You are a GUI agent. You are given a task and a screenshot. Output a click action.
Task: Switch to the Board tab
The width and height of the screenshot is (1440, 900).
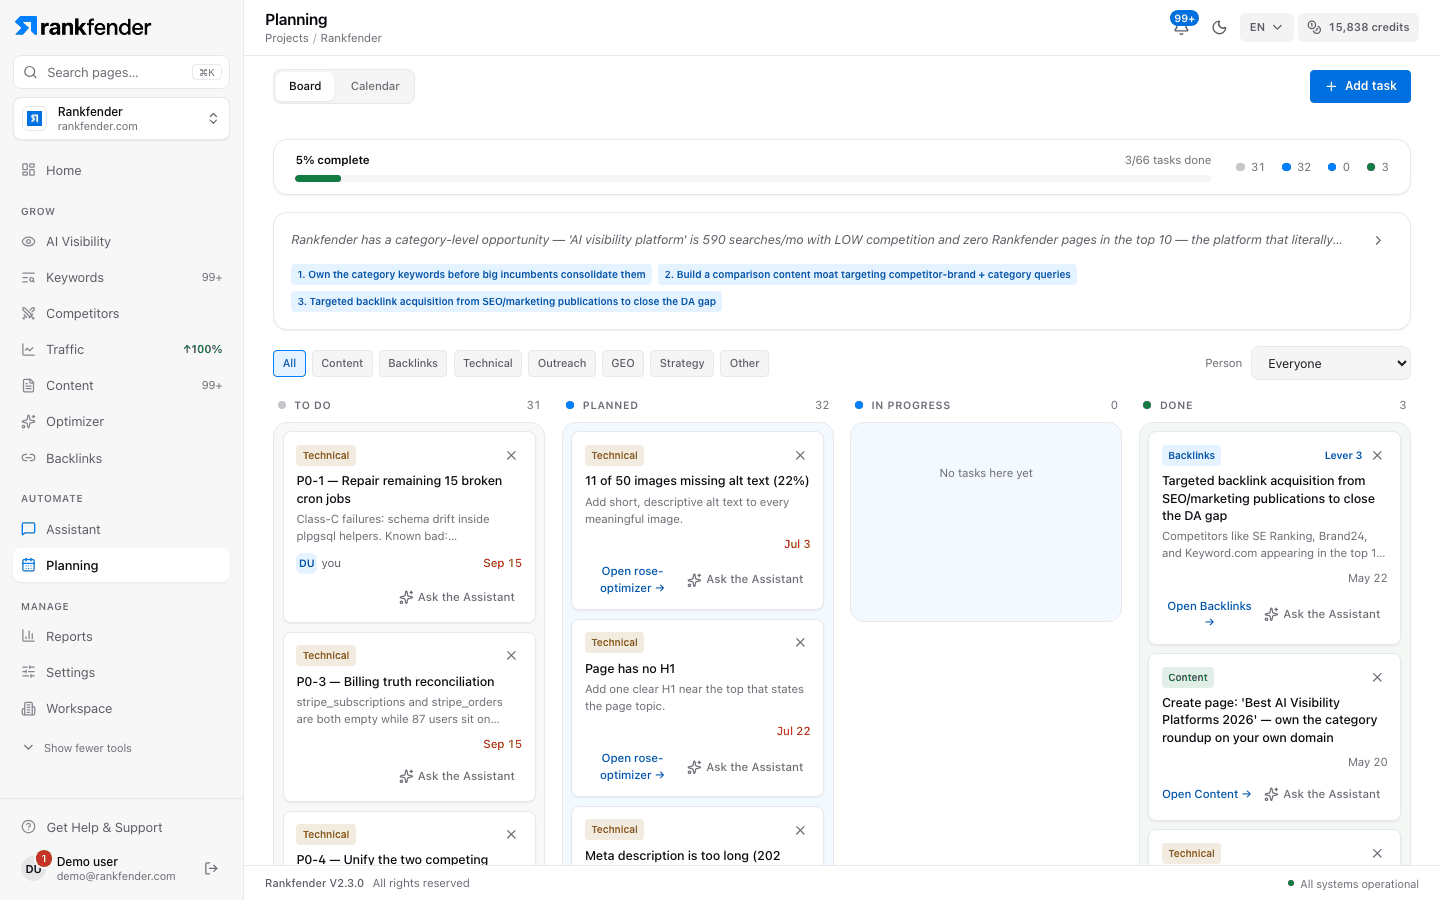coord(305,86)
